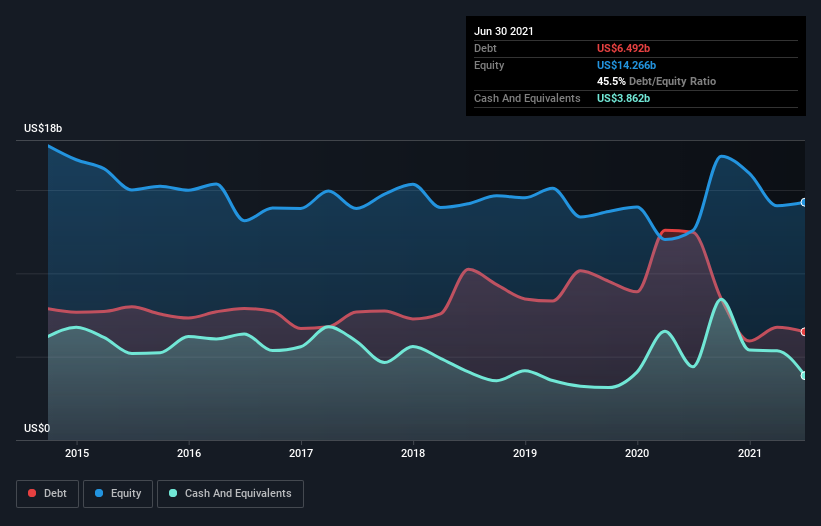Click the Equity label in tooltip
The width and height of the screenshot is (821, 526).
[489, 65]
